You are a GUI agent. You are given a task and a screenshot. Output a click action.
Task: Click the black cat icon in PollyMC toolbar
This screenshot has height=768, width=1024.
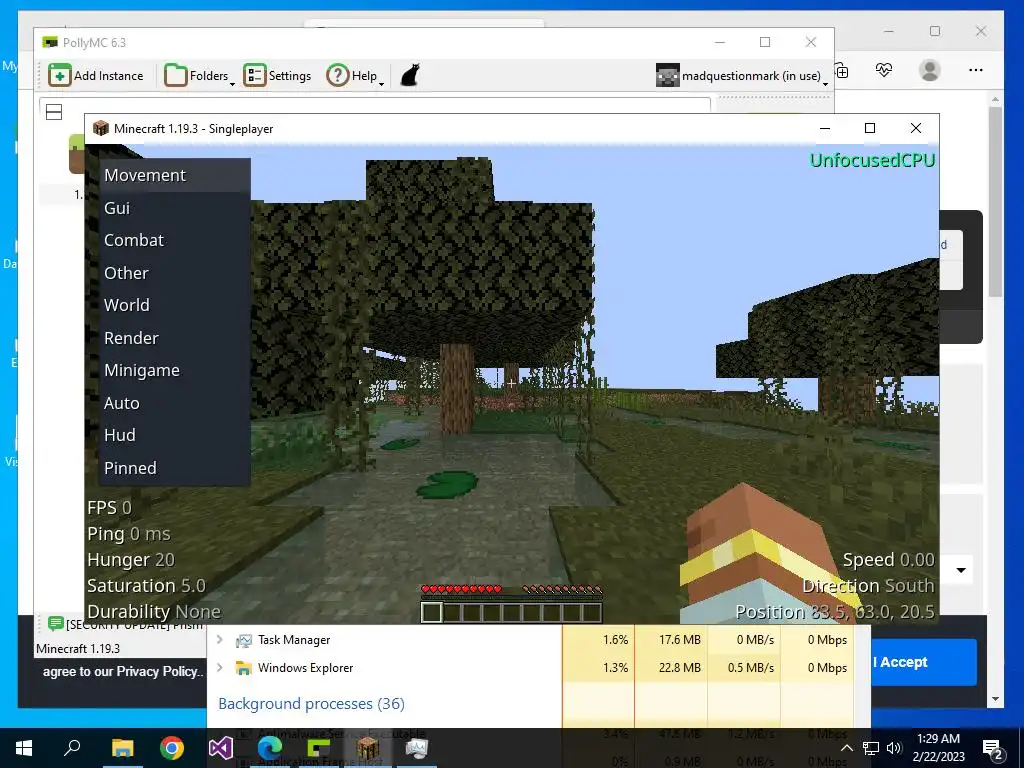point(409,76)
